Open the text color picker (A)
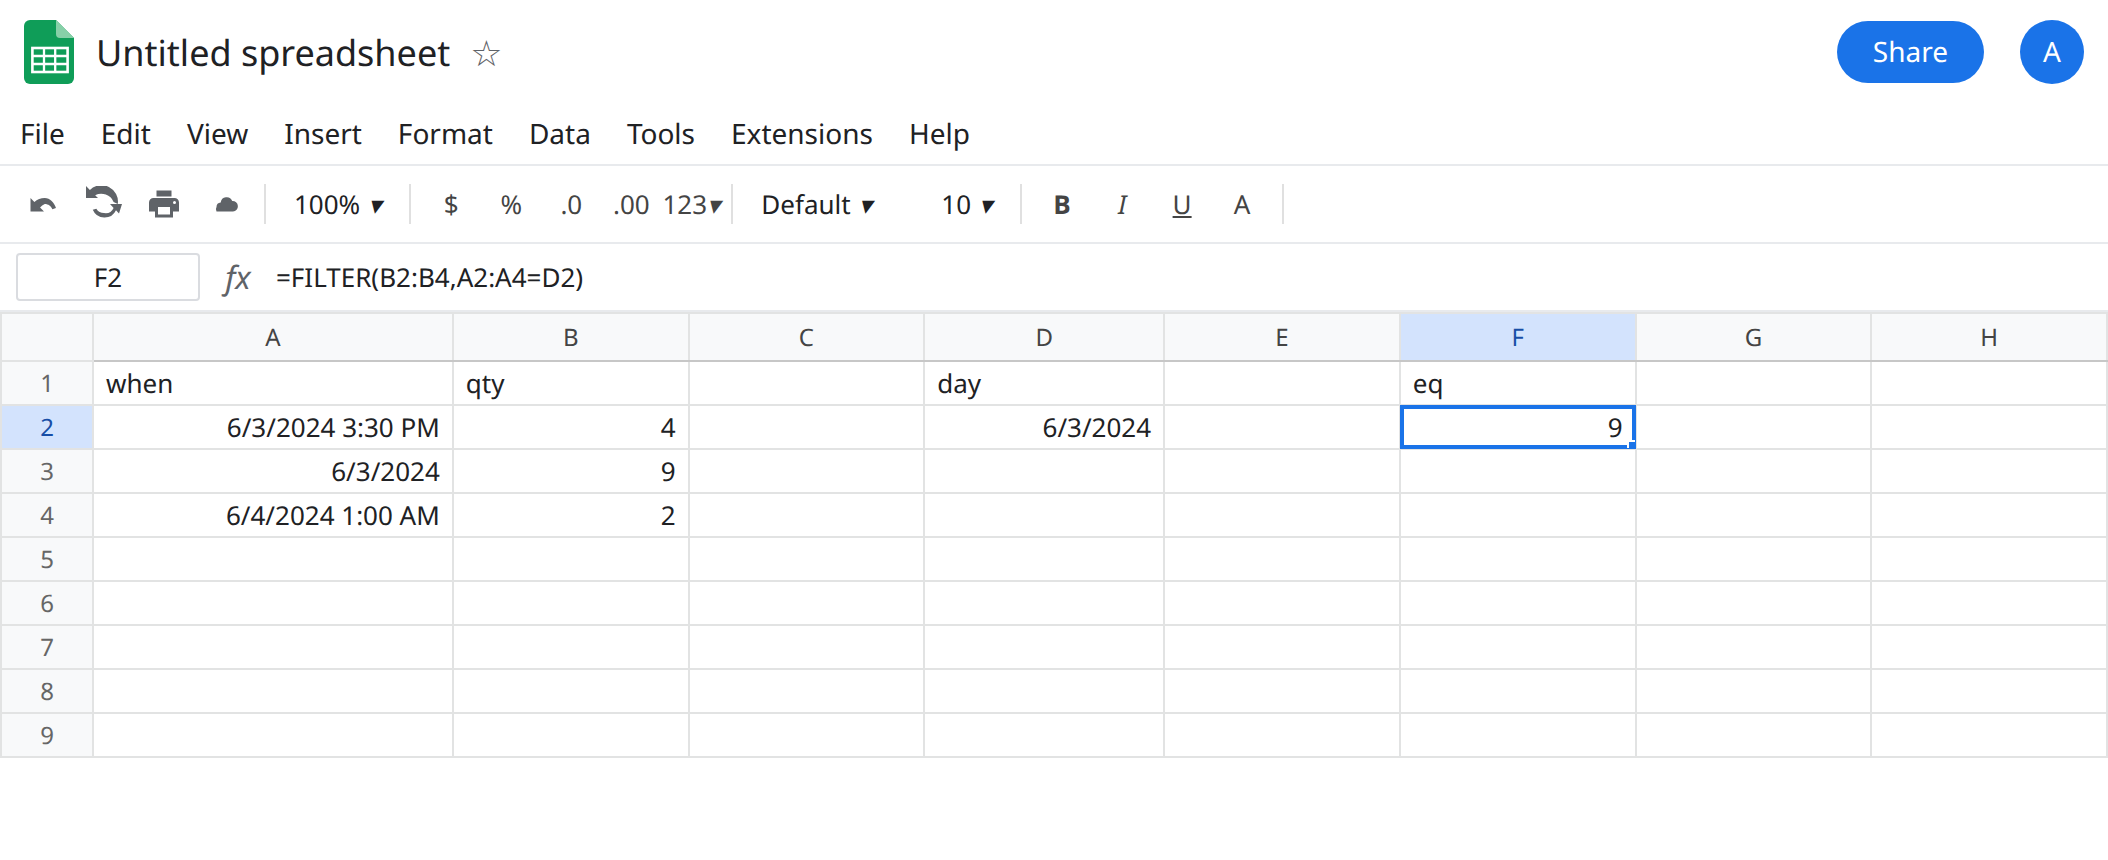 click(x=1242, y=205)
